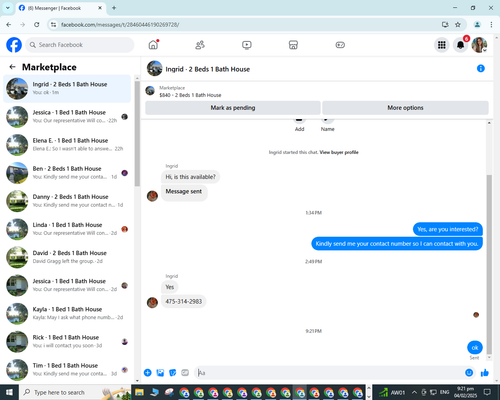Open the Video (Watch) icon
Viewport: 500px width, 400px height.
tap(247, 45)
